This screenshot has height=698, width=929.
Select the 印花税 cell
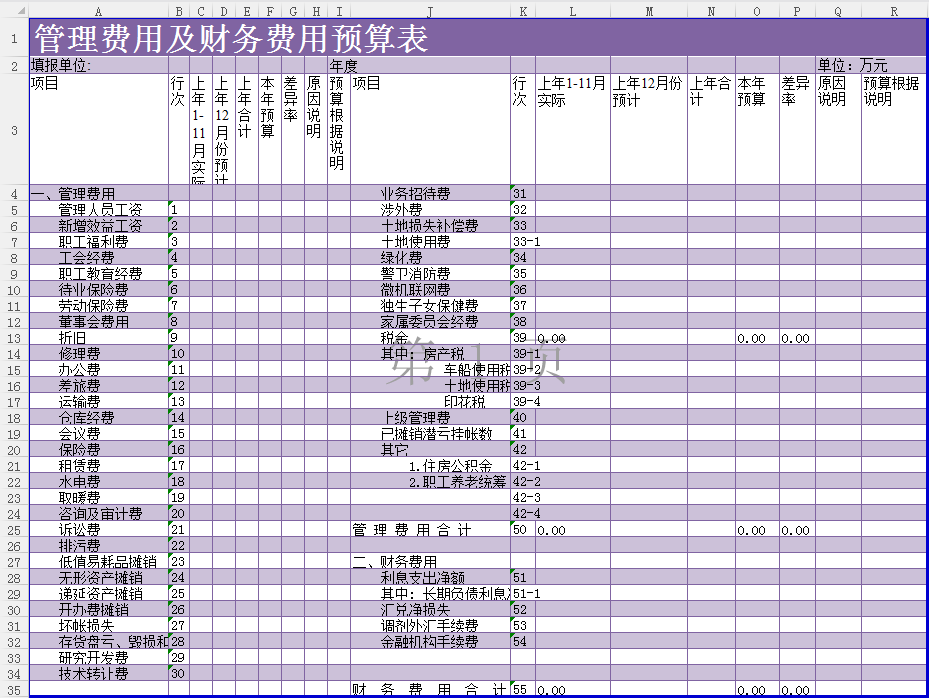coord(465,402)
